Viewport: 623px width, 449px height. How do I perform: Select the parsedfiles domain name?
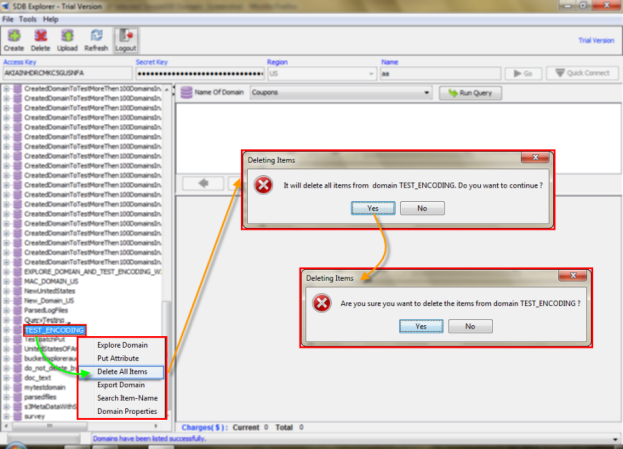pyautogui.click(x=40, y=397)
